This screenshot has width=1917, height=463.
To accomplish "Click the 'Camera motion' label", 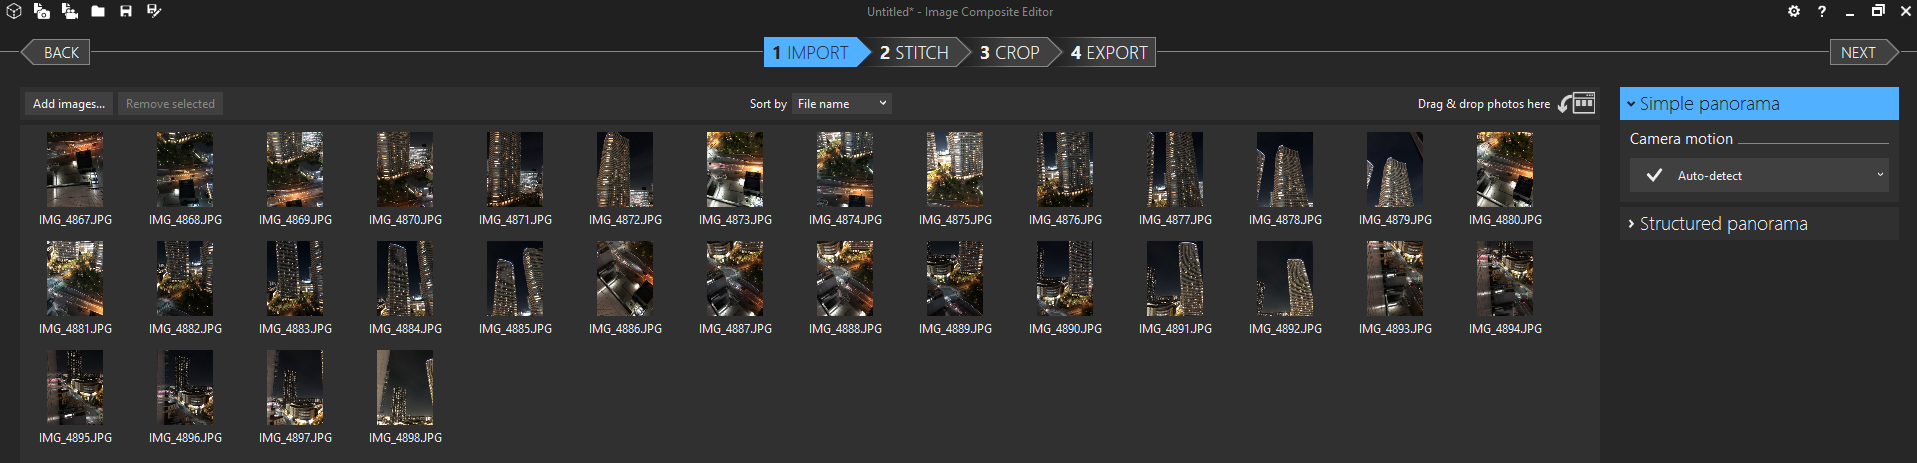I will click(x=1681, y=139).
